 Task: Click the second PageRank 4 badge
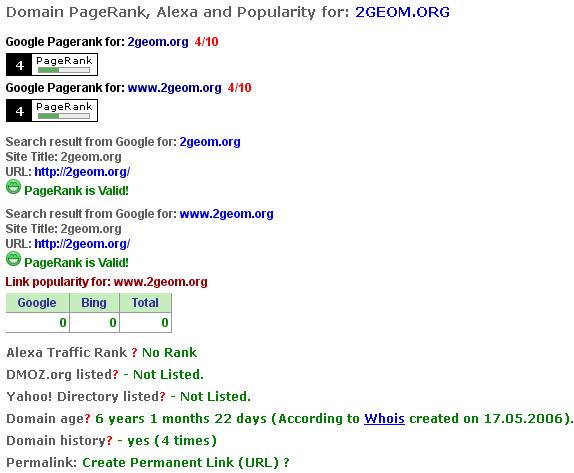52,111
